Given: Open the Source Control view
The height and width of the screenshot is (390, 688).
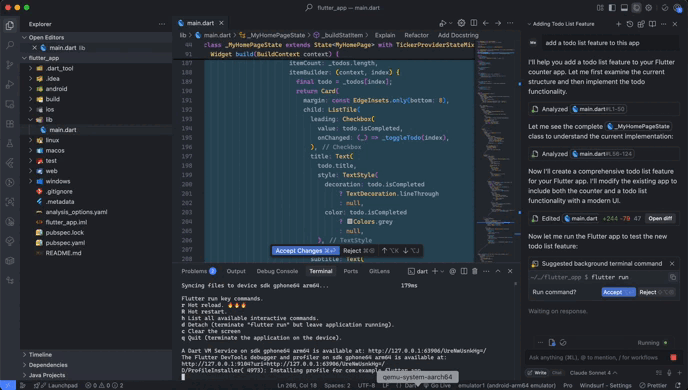Looking at the screenshot, I should [10, 65].
